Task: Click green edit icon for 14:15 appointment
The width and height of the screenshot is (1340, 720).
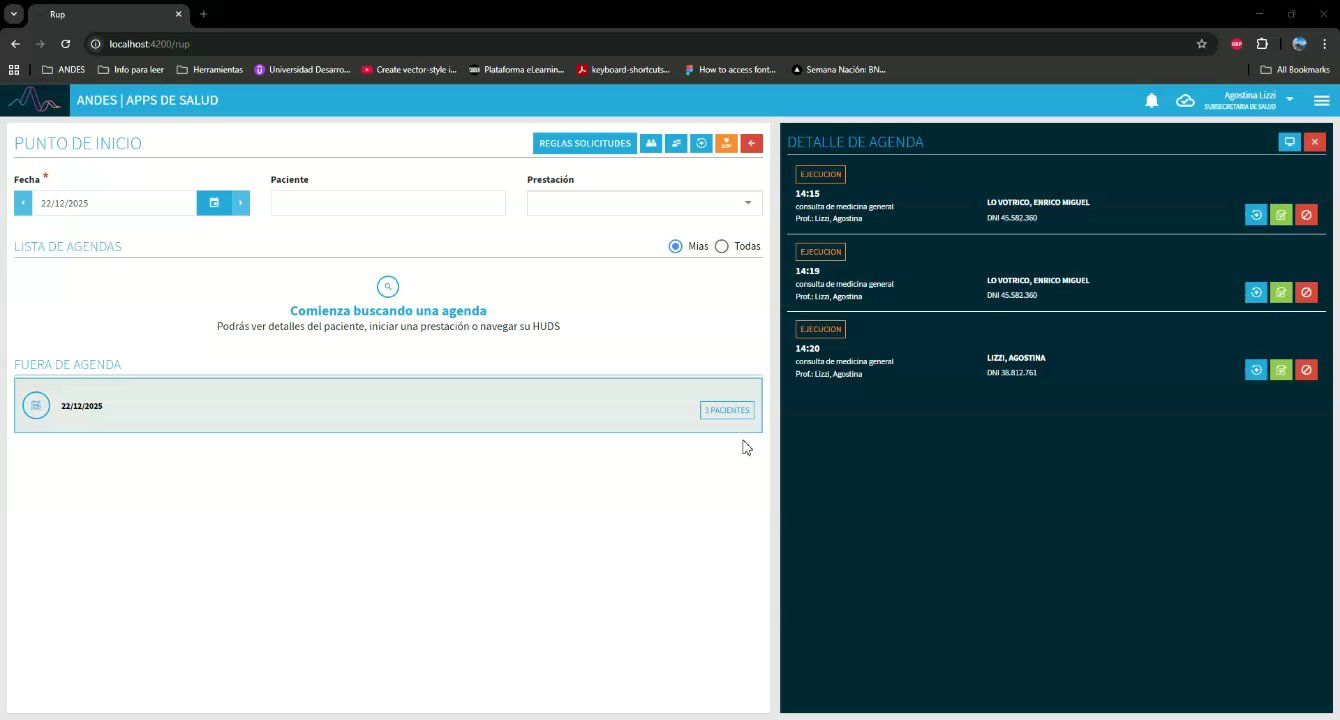Action: click(1281, 214)
